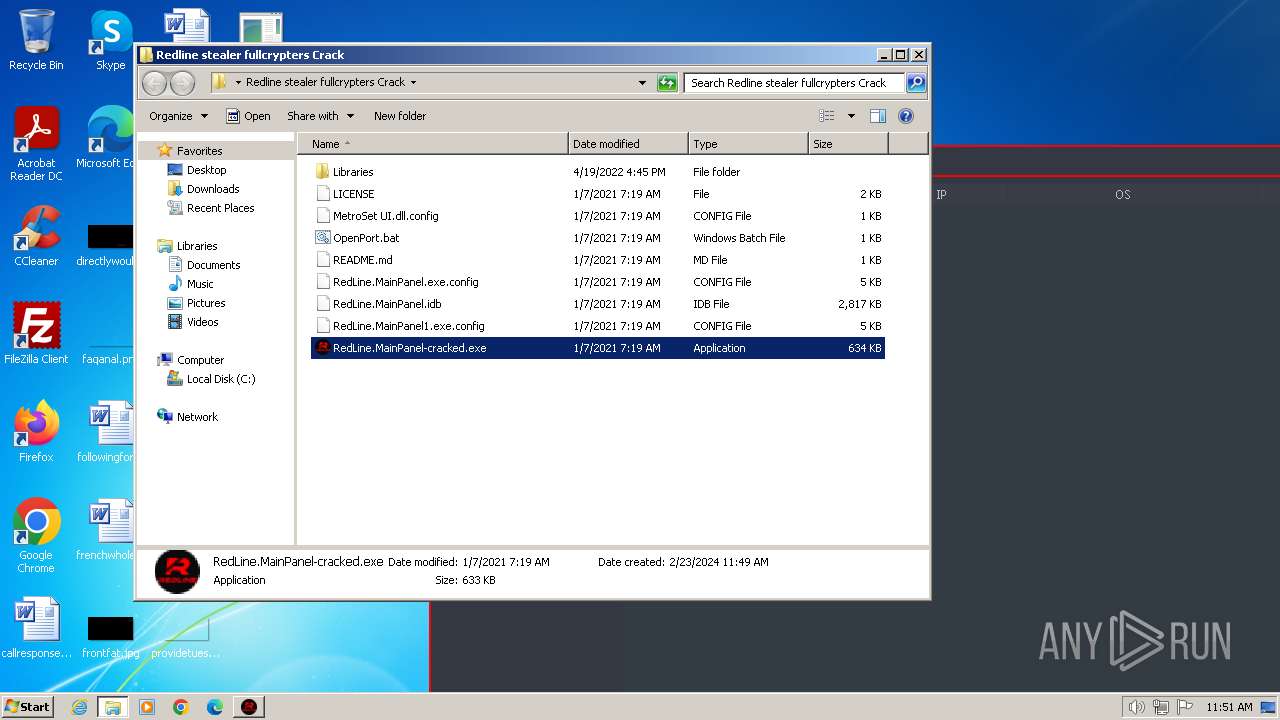1280x720 pixels.
Task: Select Videos library in navigation pane
Action: point(202,322)
